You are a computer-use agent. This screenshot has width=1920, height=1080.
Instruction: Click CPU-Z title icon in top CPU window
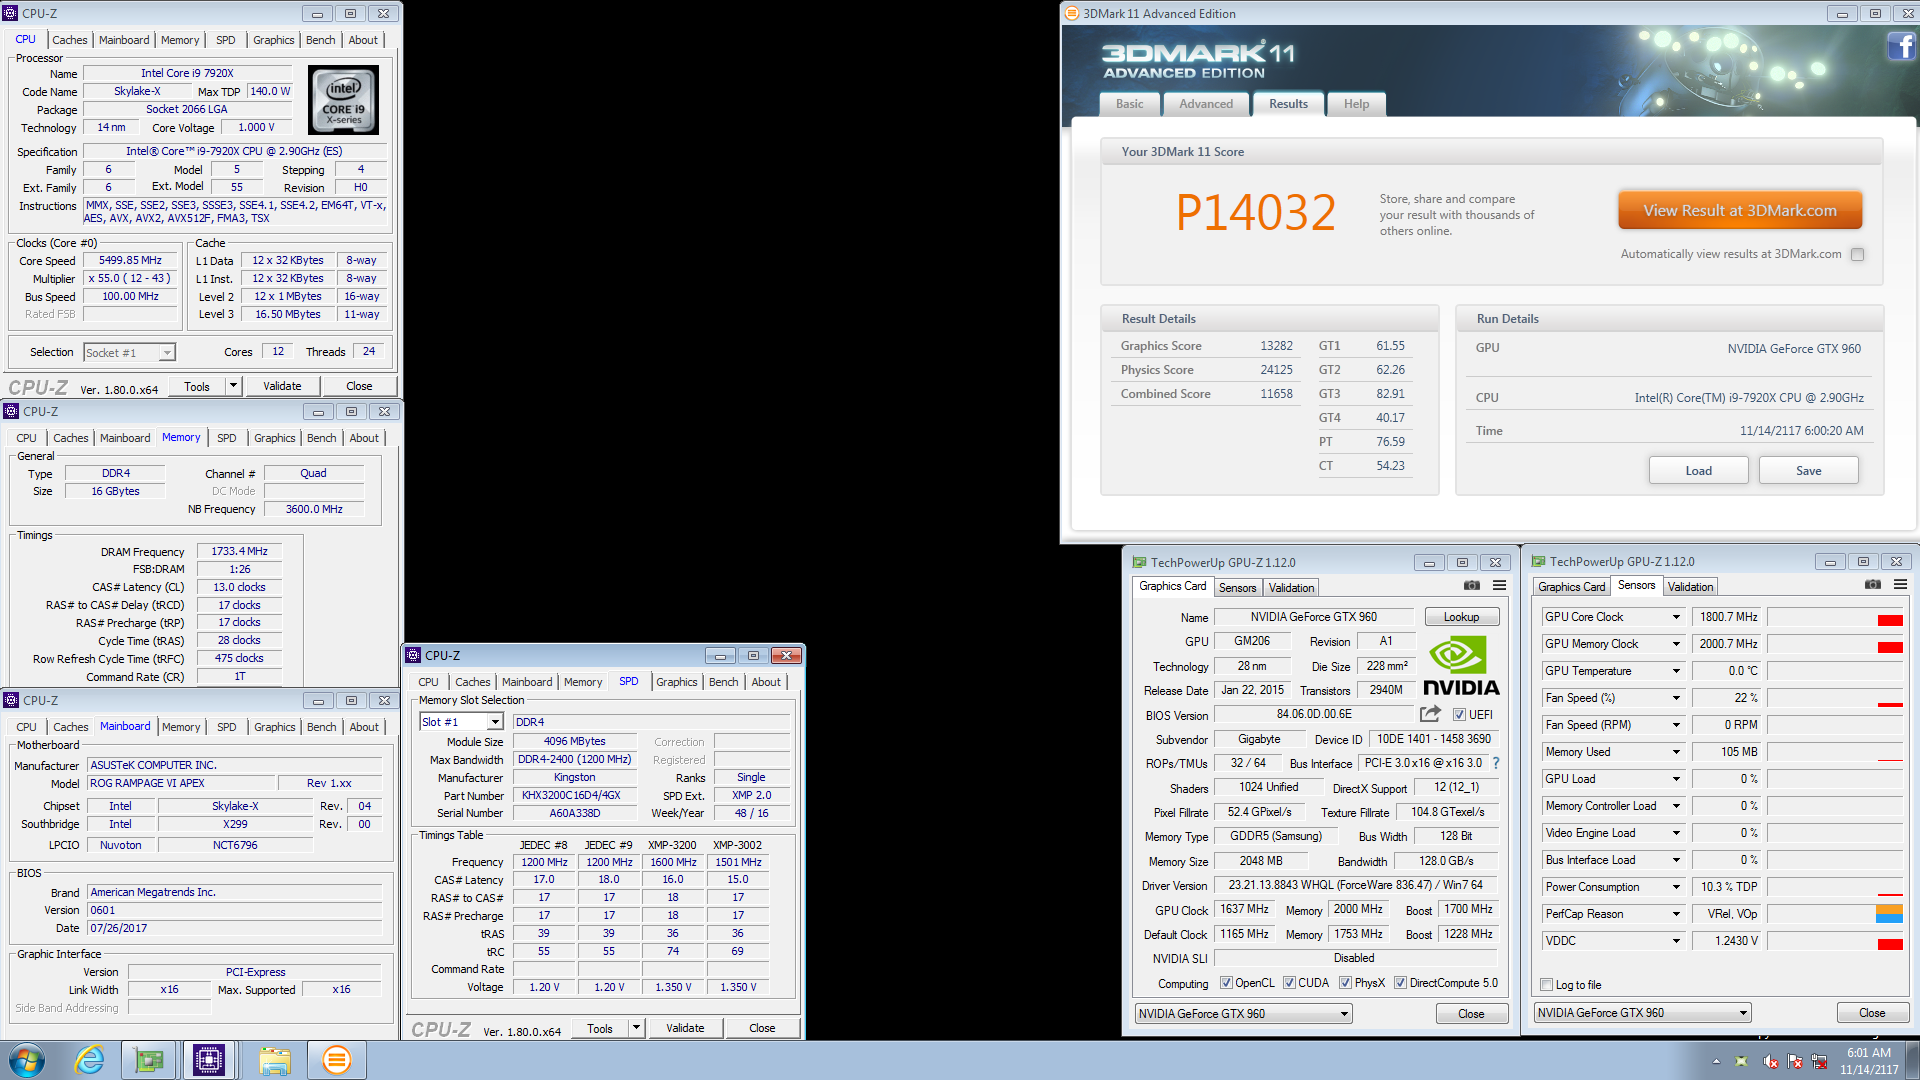[11, 13]
